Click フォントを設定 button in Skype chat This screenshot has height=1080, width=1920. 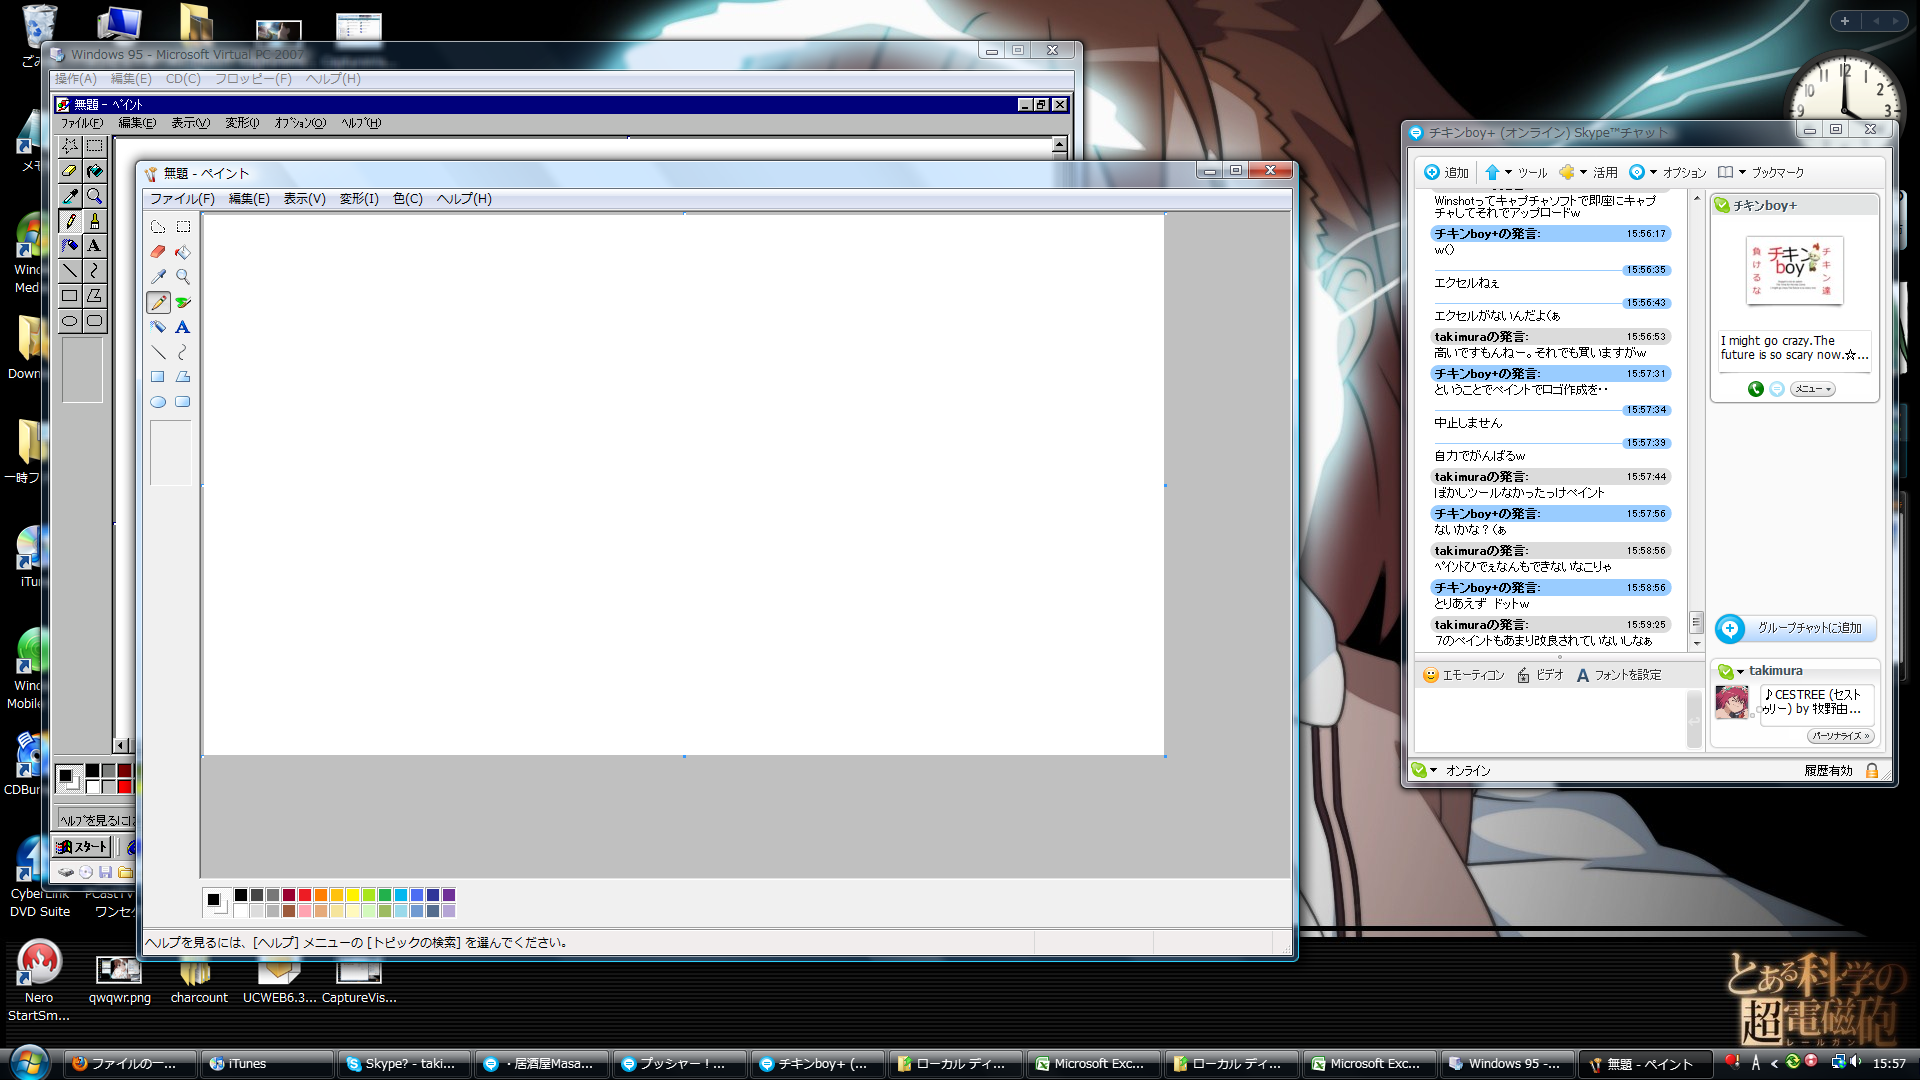[x=1619, y=675]
